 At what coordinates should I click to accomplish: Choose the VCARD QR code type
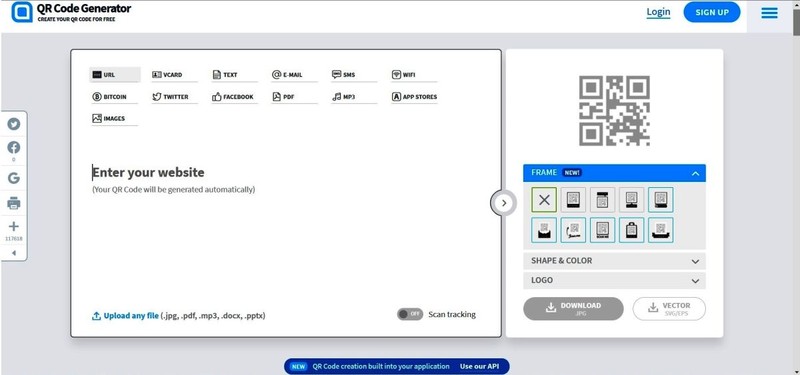174,74
